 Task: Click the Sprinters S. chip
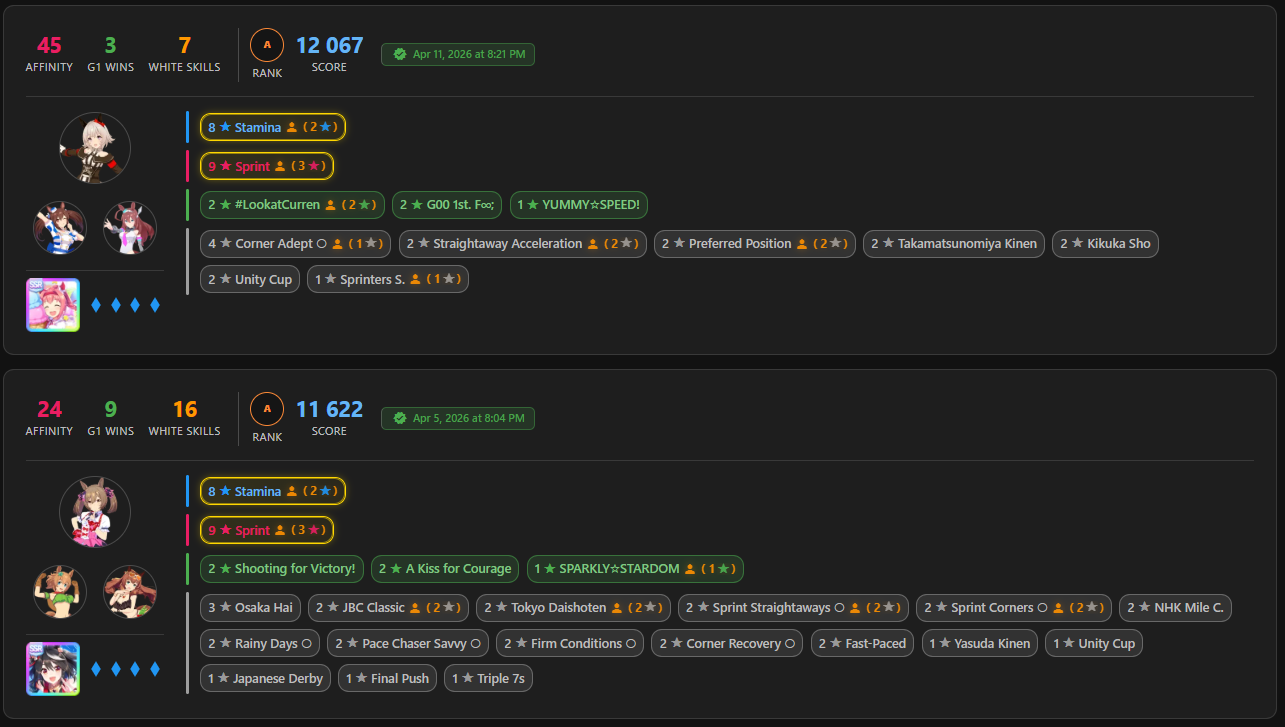388,279
